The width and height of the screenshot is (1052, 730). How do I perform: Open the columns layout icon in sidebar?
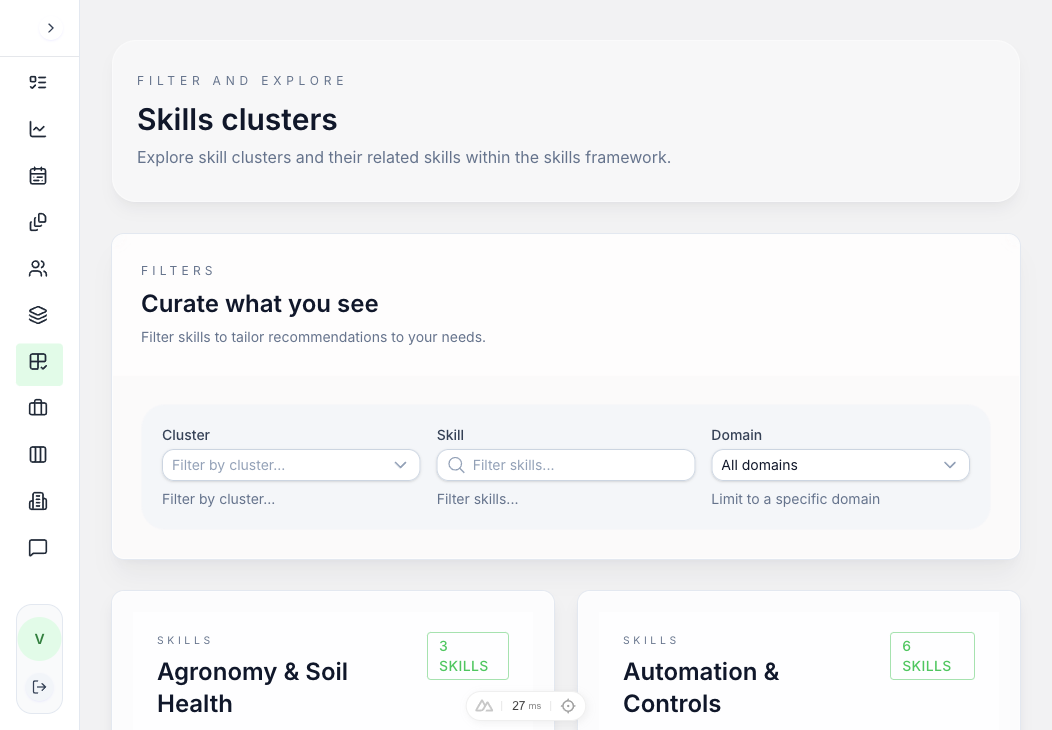pyautogui.click(x=38, y=455)
